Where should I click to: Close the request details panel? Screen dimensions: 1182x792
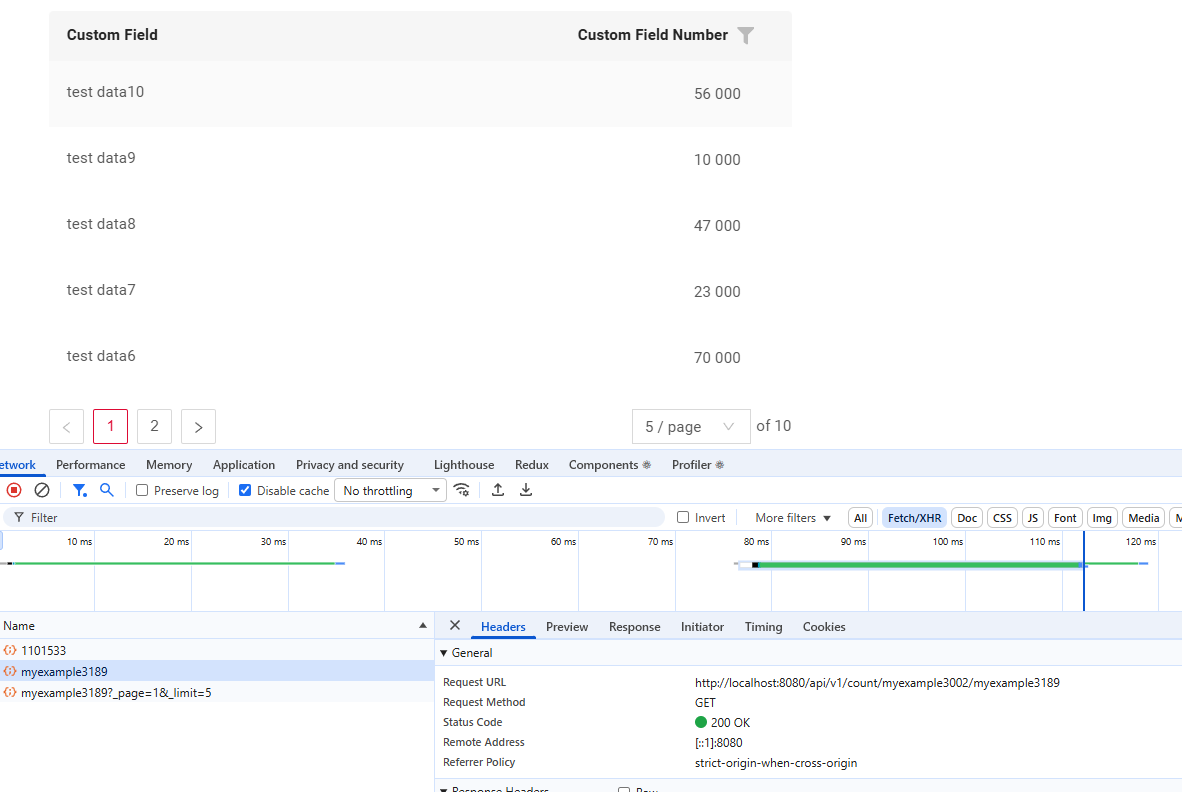(455, 626)
